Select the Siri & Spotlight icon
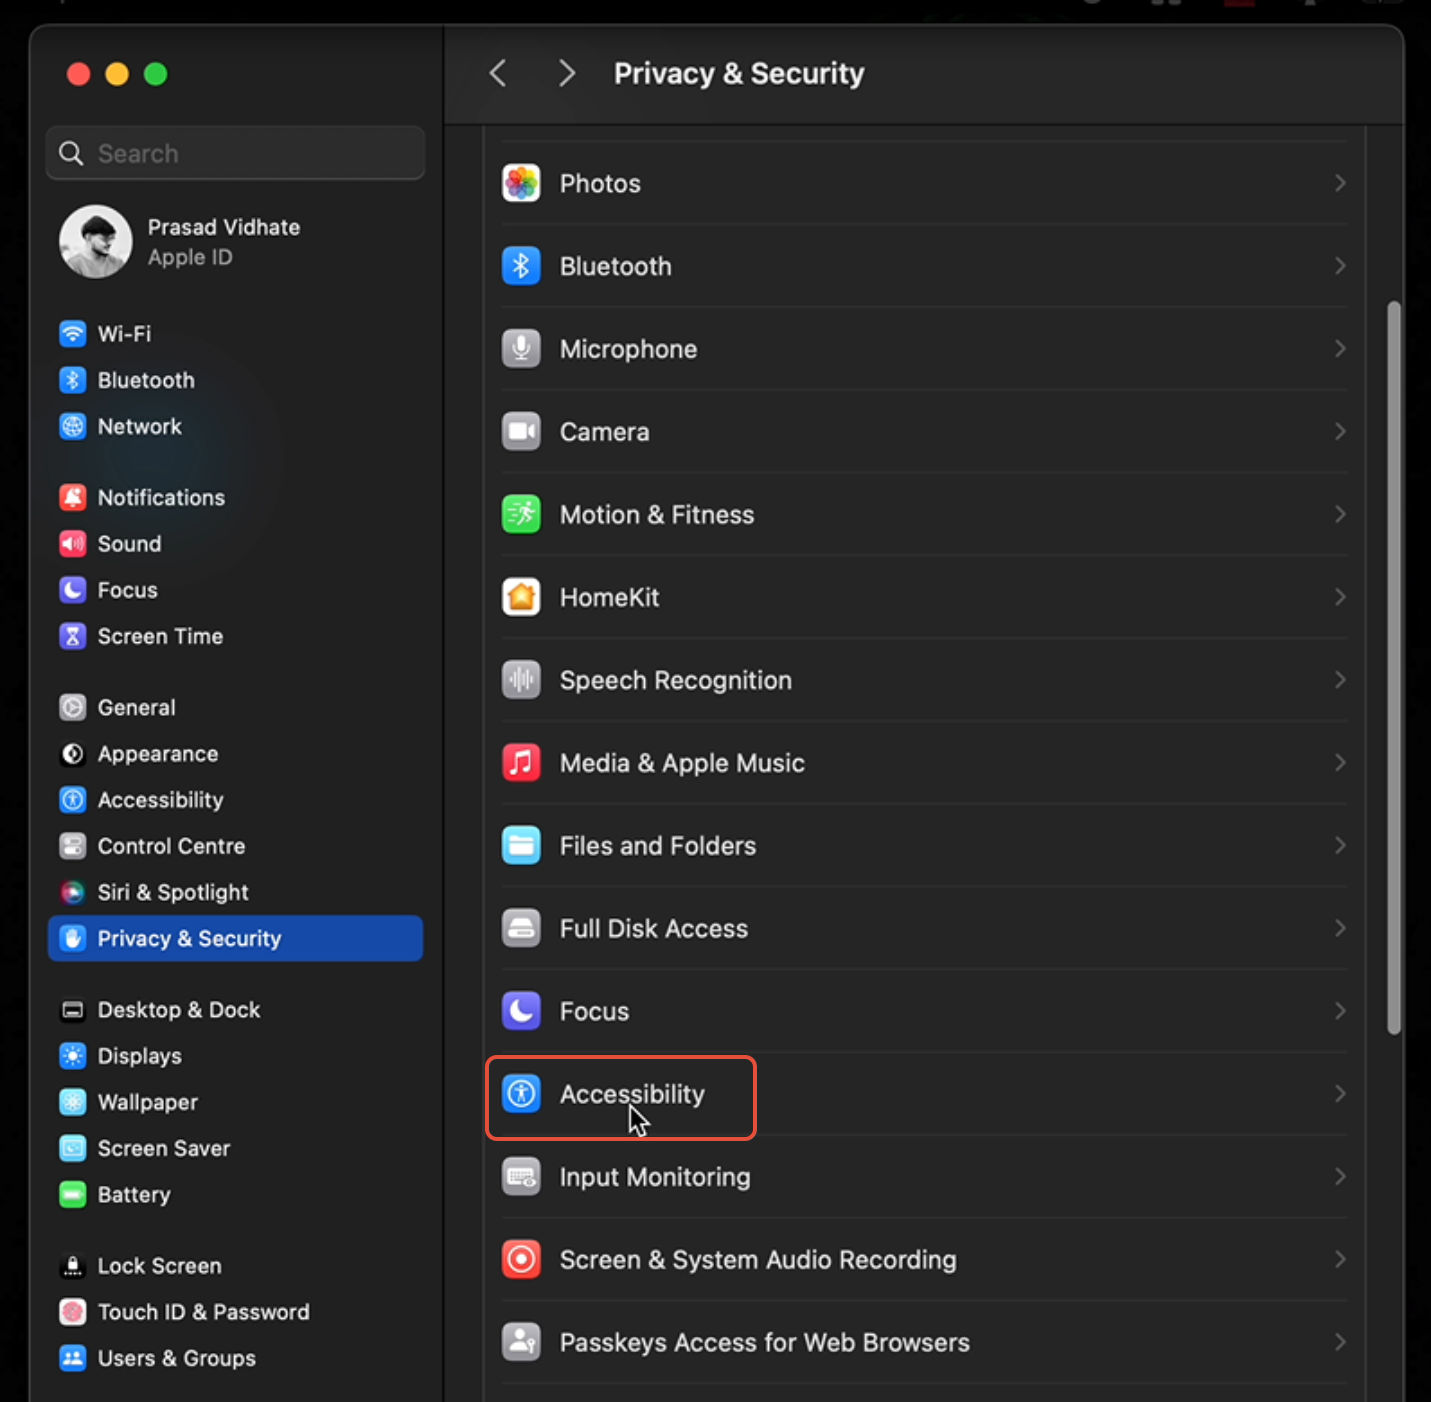This screenshot has height=1402, width=1431. point(73,892)
